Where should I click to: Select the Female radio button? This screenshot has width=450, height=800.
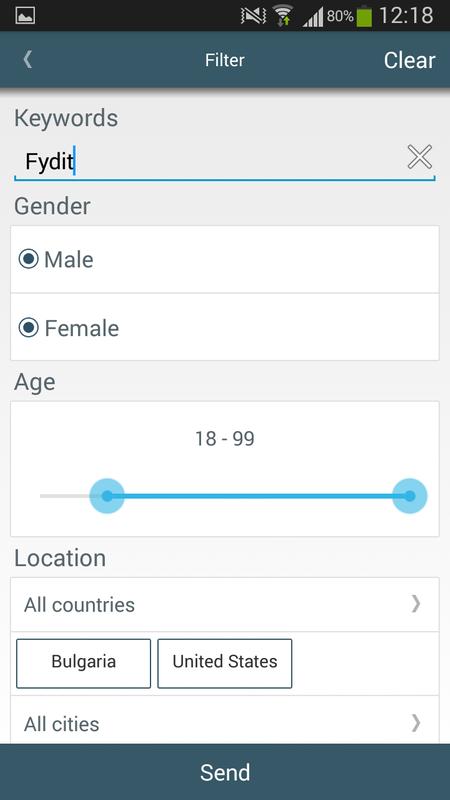click(x=29, y=328)
